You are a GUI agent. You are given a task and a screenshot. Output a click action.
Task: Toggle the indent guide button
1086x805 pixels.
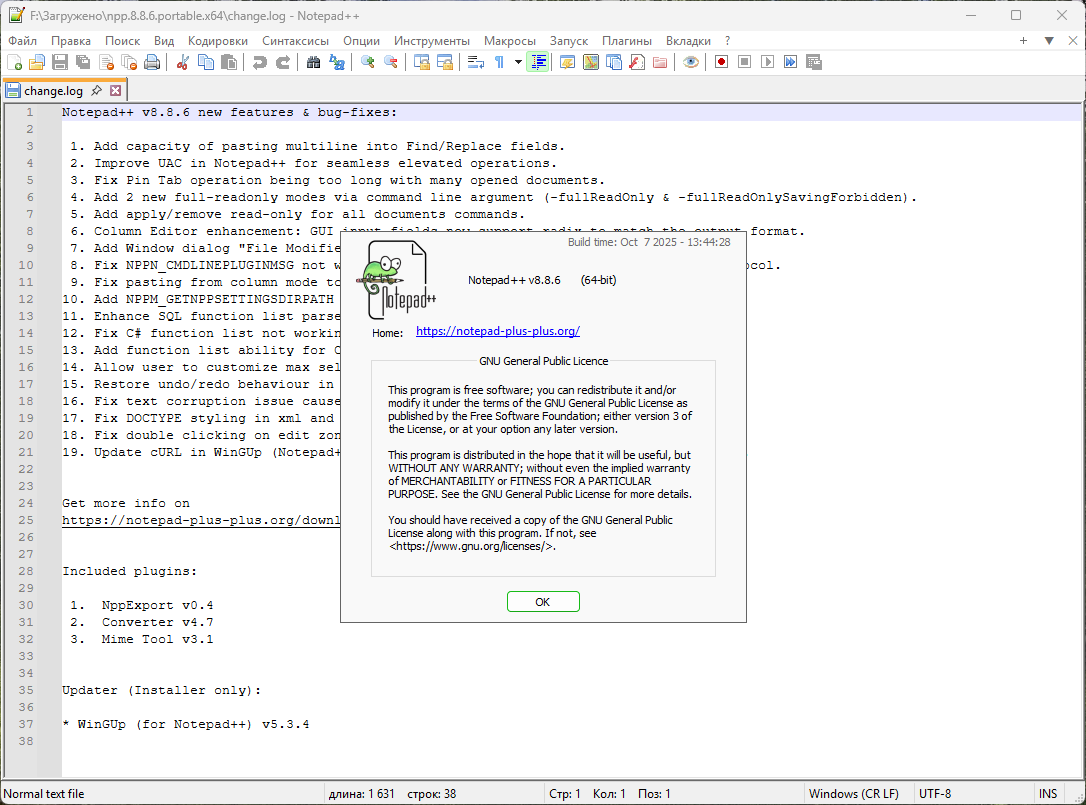pos(539,62)
